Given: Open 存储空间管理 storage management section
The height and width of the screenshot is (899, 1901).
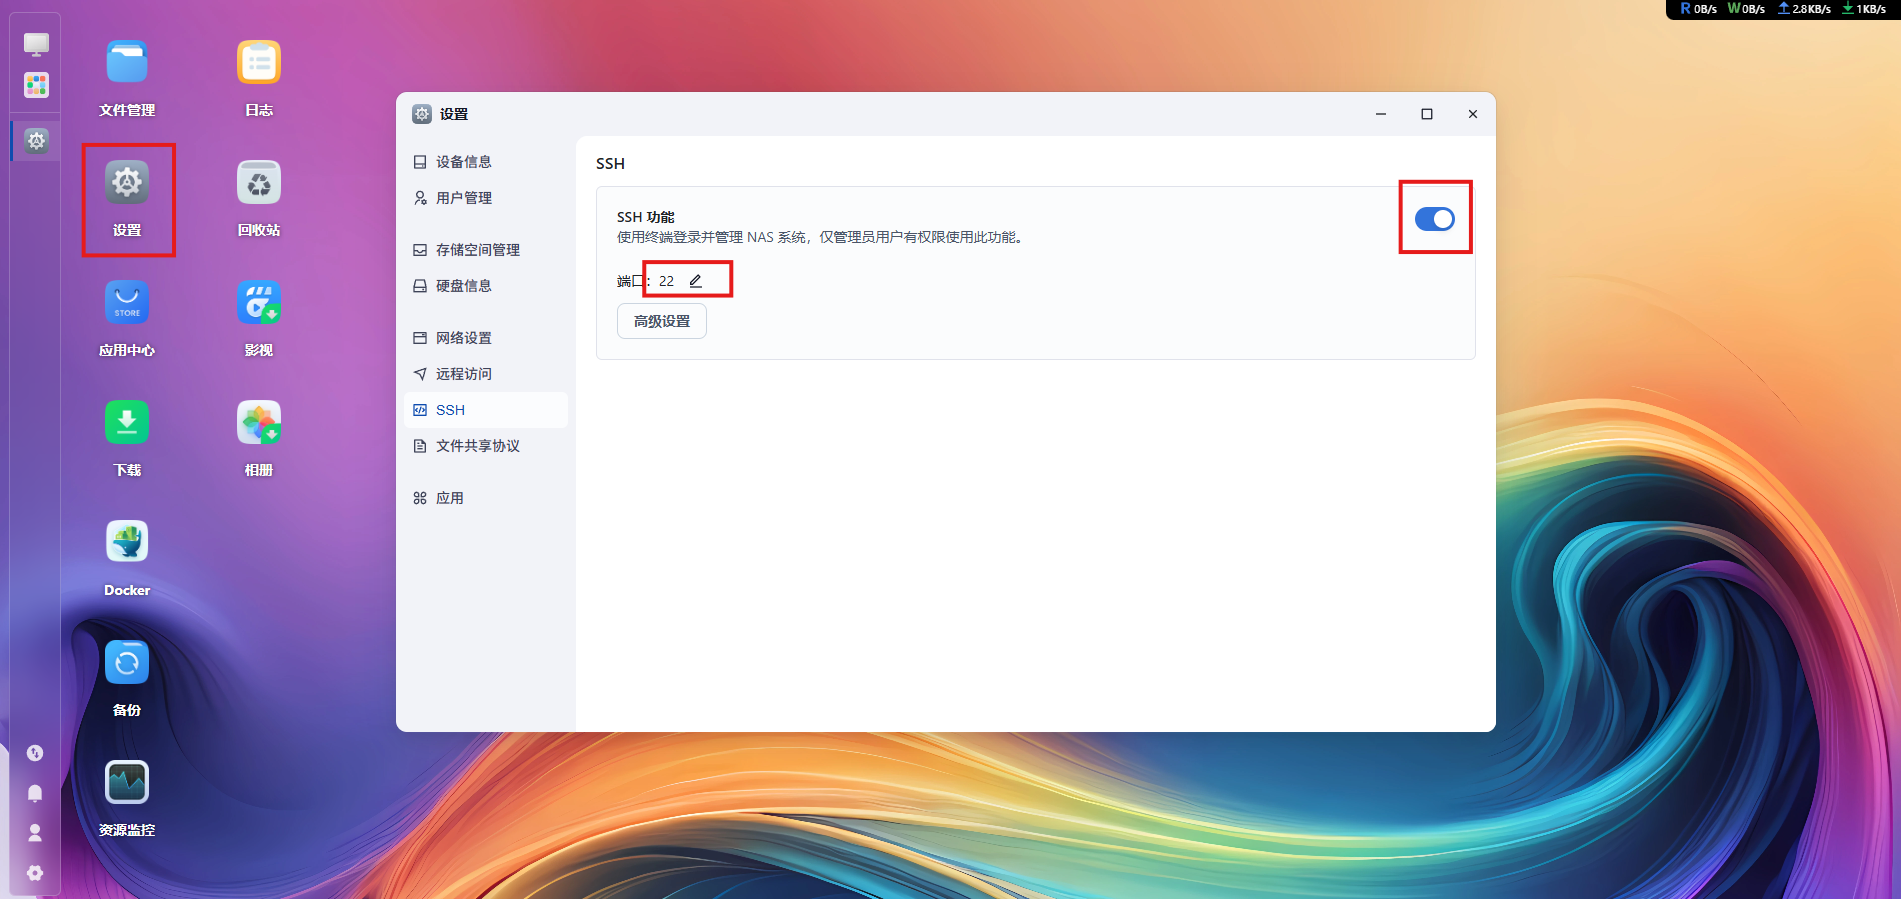Looking at the screenshot, I should 477,250.
